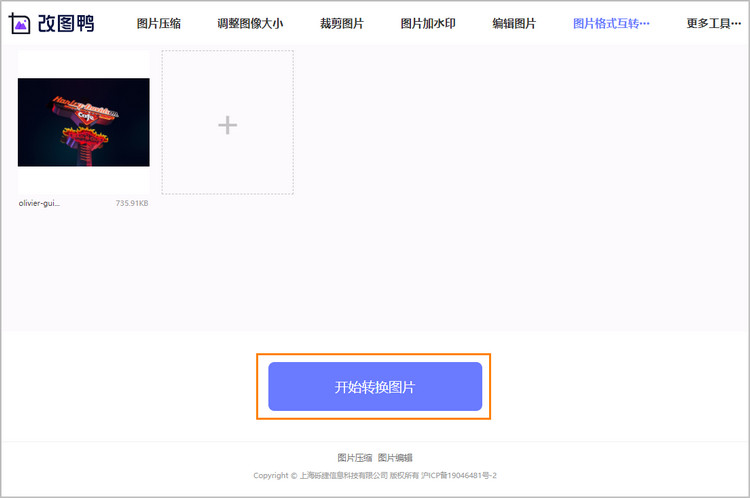The image size is (750, 498).
Task: Click the 开始转换图片 button
Action: coord(375,387)
